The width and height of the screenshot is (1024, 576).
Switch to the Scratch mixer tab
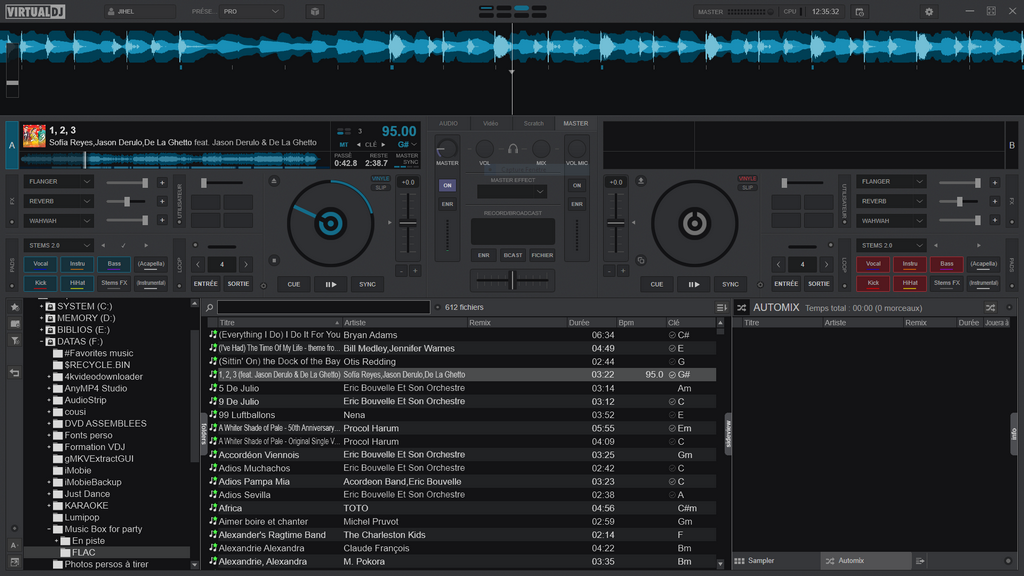534,123
